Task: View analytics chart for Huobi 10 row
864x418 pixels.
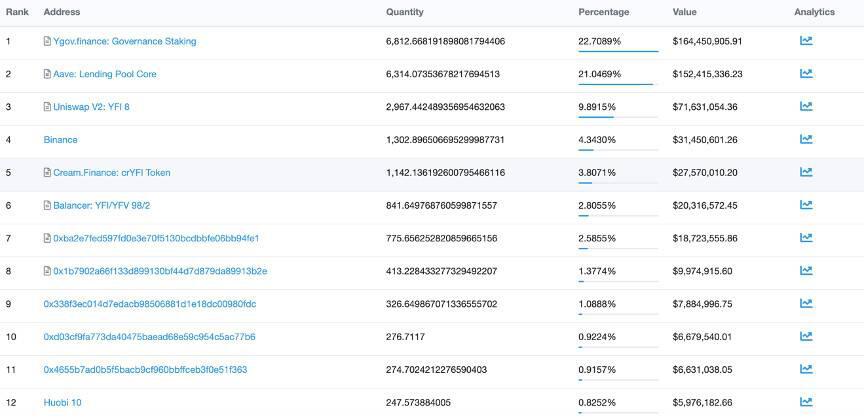Action: coord(806,402)
